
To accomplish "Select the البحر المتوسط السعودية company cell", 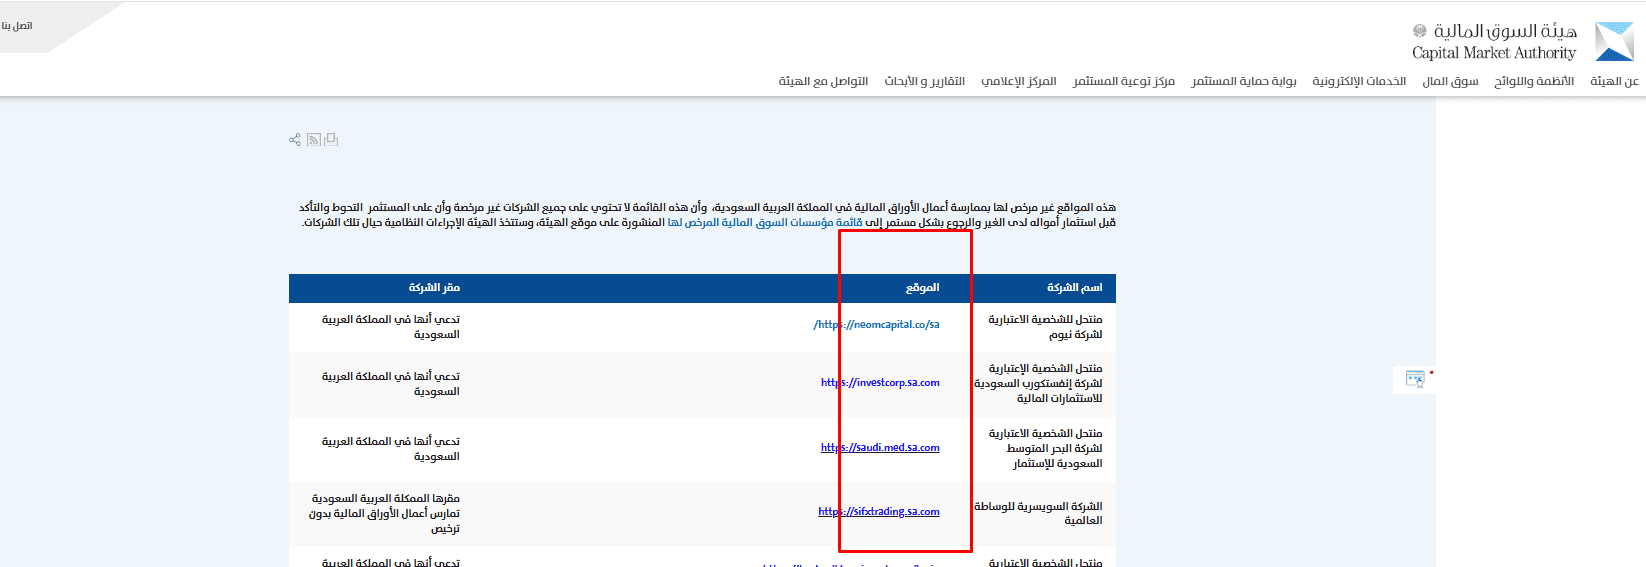I will (x=1045, y=448).
